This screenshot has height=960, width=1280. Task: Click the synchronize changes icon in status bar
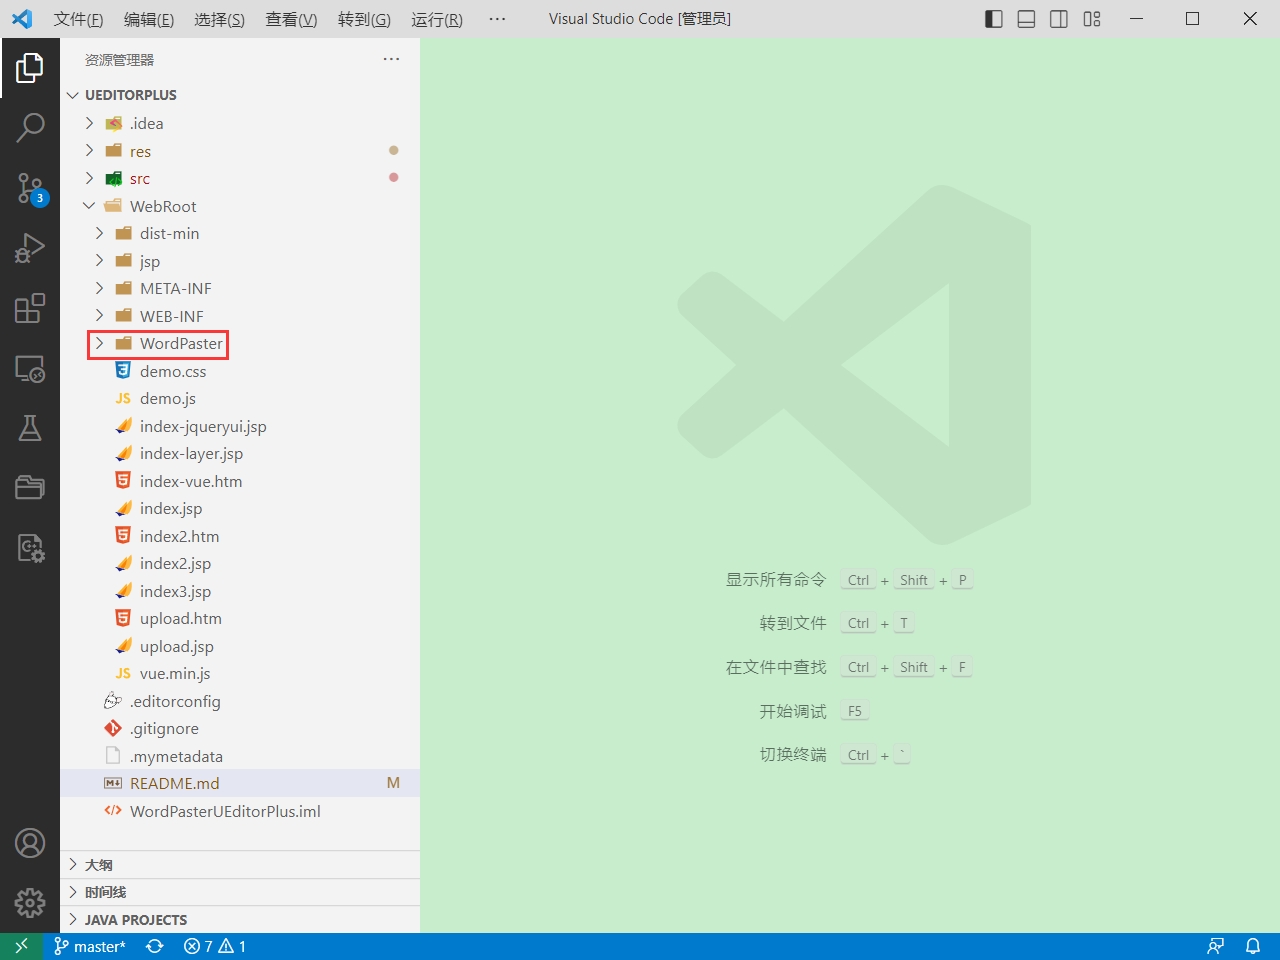(x=155, y=946)
